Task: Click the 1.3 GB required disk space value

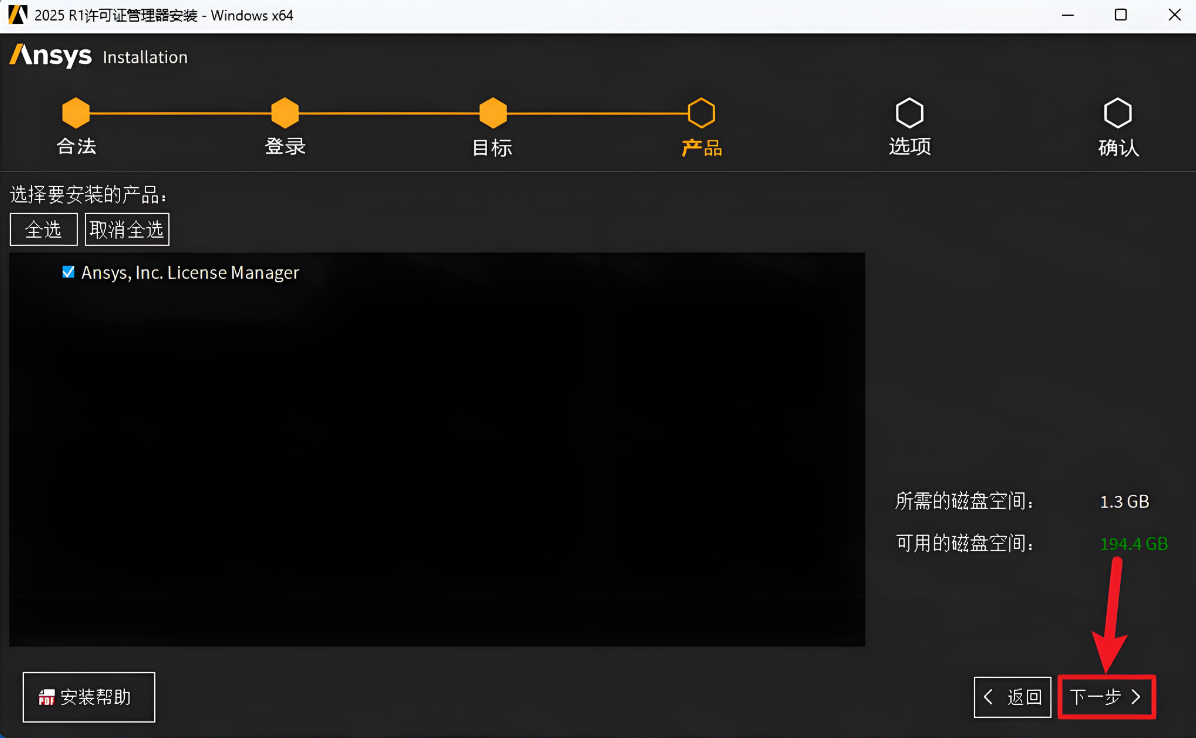Action: point(1124,502)
